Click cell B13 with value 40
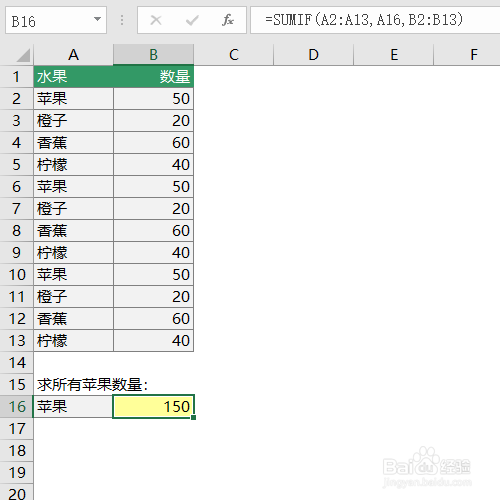Viewport: 500px width, 500px height. click(x=153, y=341)
